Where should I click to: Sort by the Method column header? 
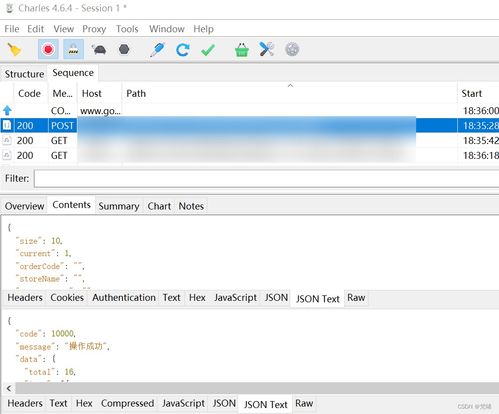pyautogui.click(x=62, y=93)
